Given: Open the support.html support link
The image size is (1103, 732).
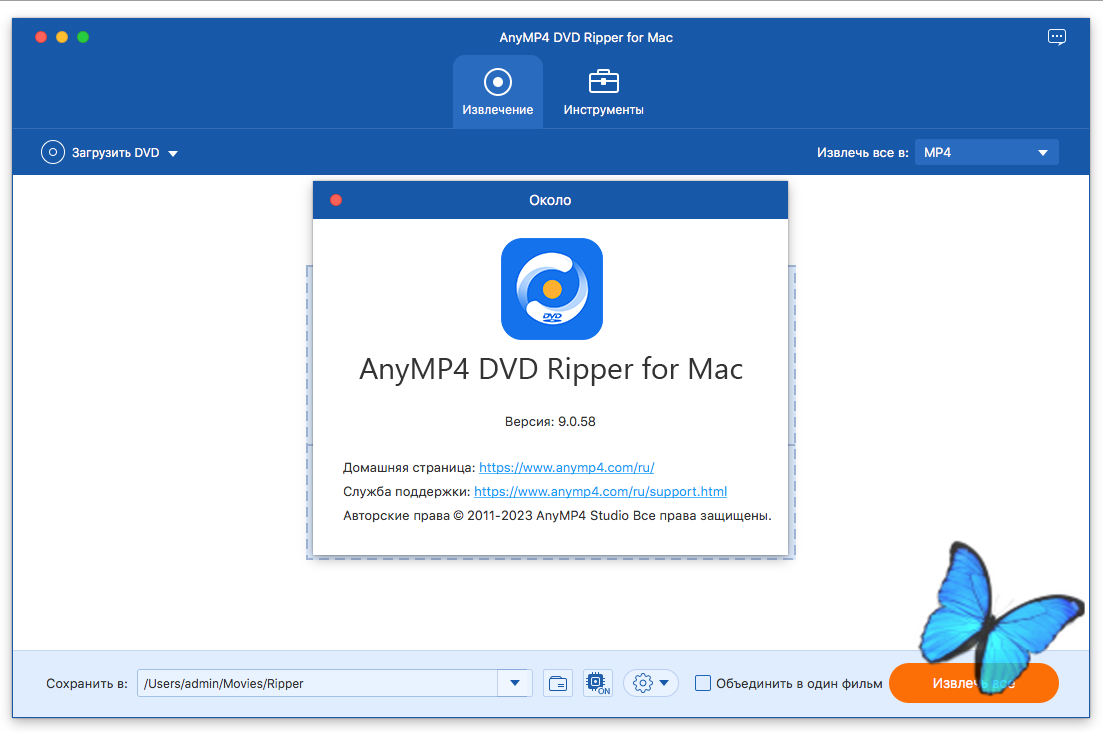Looking at the screenshot, I should pyautogui.click(x=600, y=492).
